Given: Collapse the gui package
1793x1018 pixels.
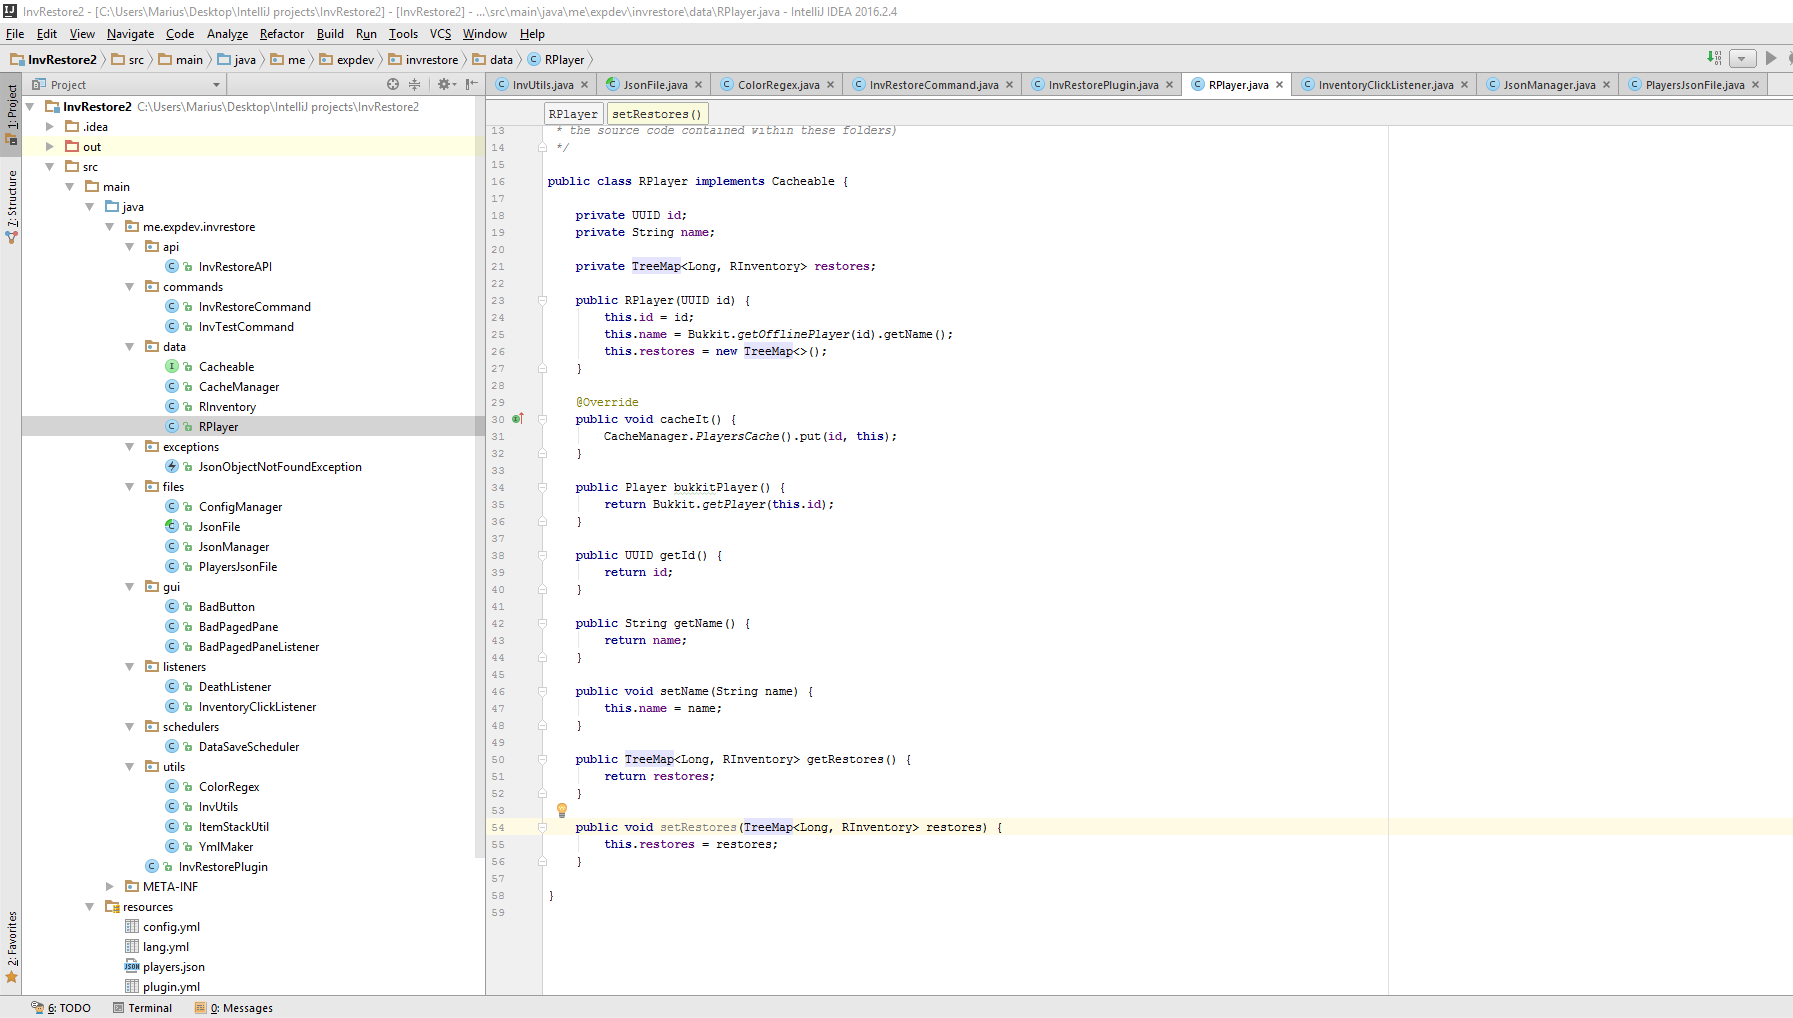Looking at the screenshot, I should (129, 586).
